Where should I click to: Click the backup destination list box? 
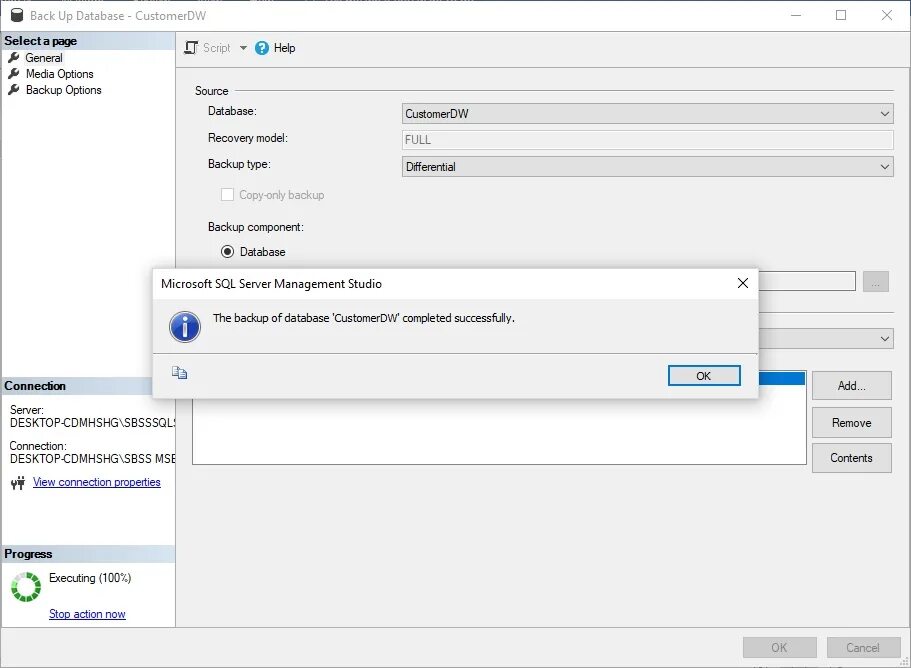tap(499, 431)
